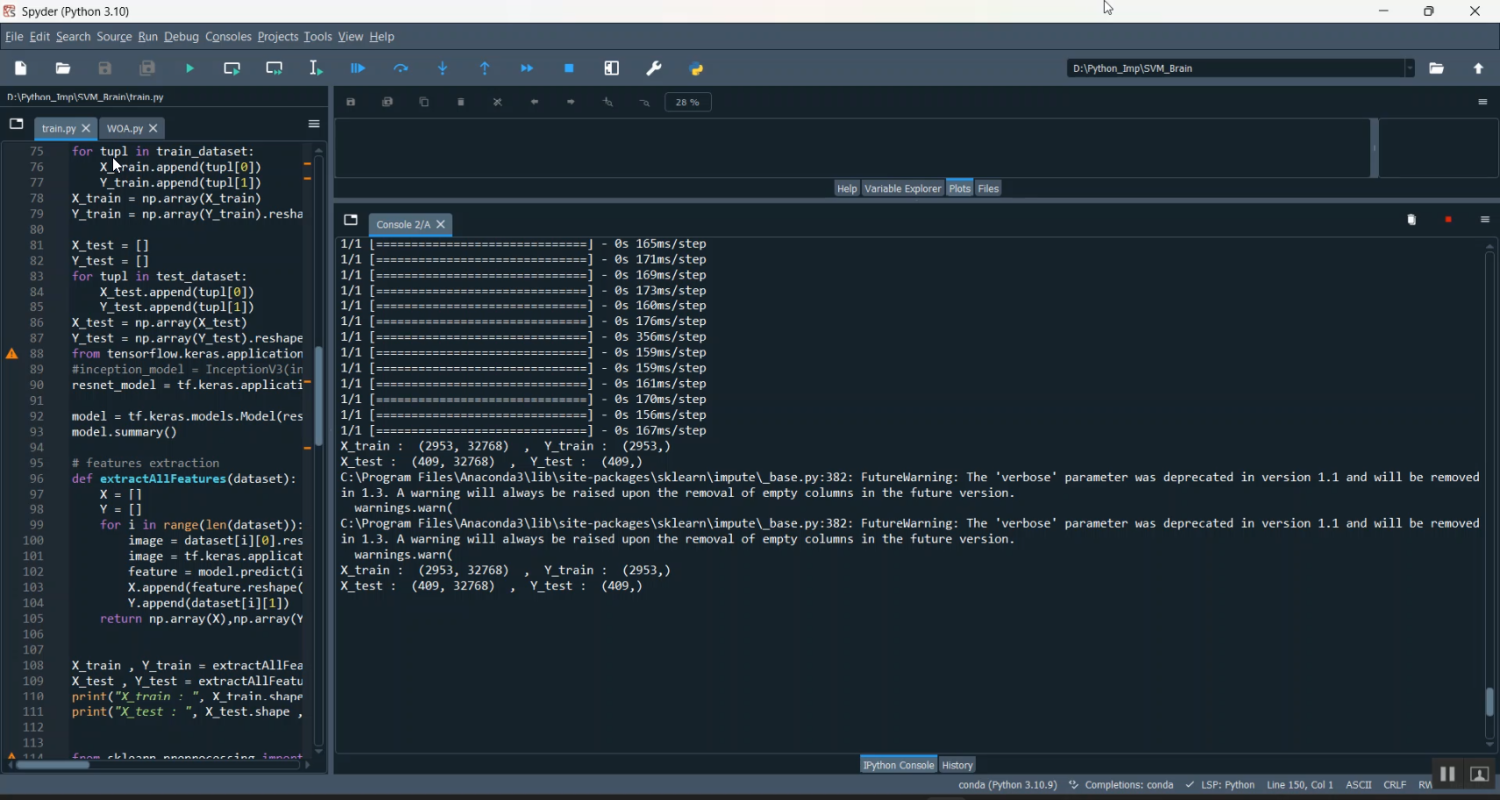This screenshot has height=800, width=1500.
Task: Click the console vertical scrollbar thumb
Action: [1489, 701]
